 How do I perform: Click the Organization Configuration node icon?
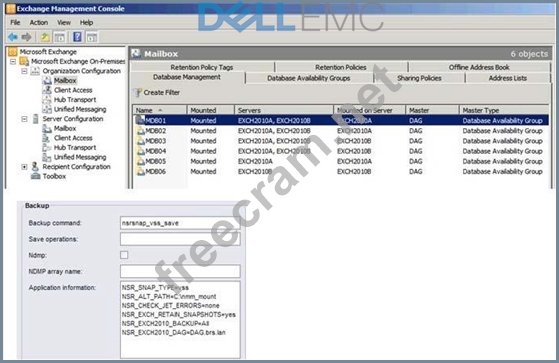(x=35, y=71)
